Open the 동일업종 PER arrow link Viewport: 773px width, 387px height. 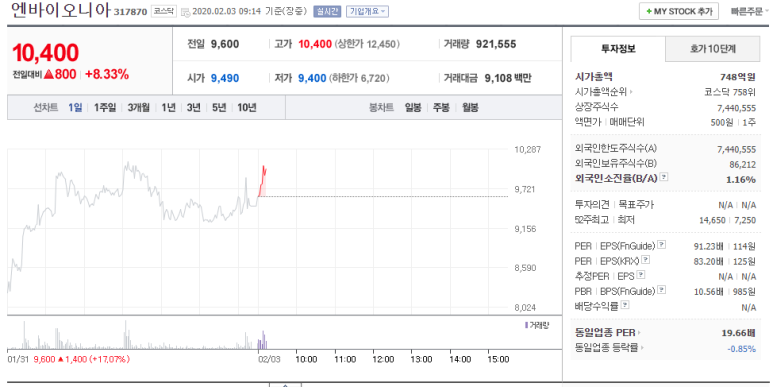(x=639, y=333)
